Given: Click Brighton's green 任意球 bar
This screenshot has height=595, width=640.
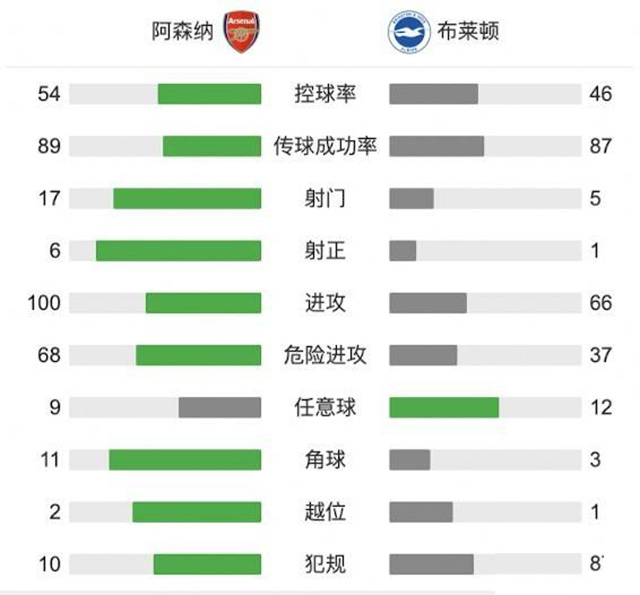Looking at the screenshot, I should tap(444, 407).
